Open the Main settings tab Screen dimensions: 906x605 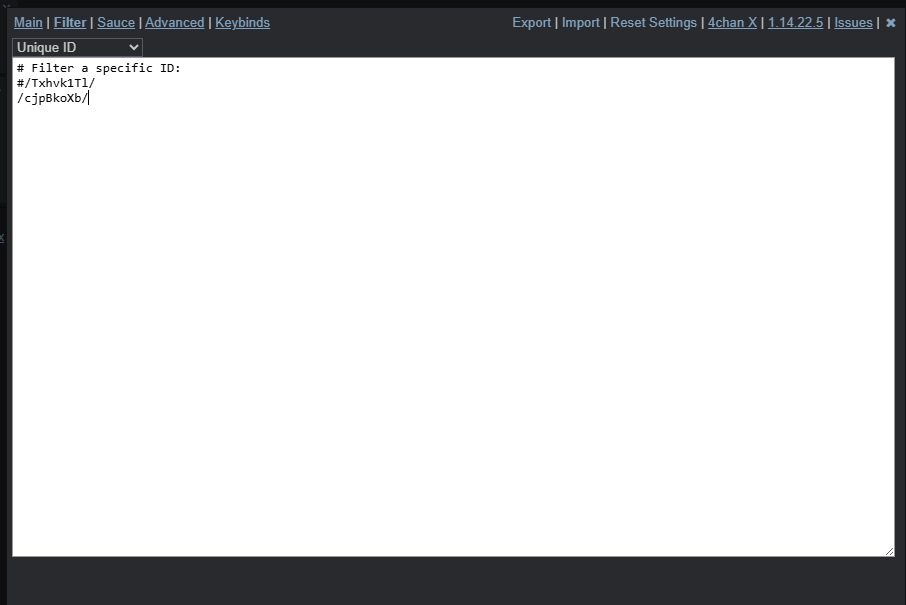[x=28, y=23]
